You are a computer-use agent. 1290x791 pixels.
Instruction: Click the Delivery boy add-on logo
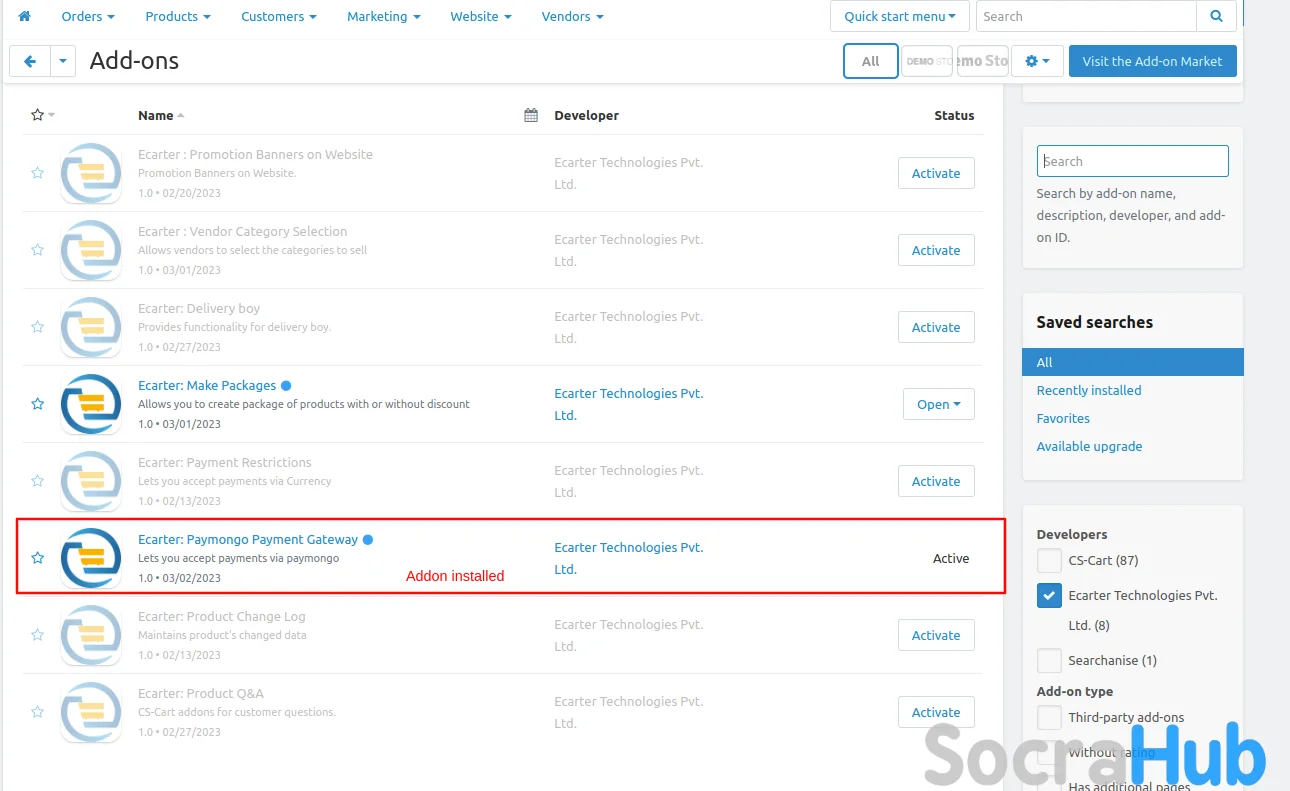(91, 327)
